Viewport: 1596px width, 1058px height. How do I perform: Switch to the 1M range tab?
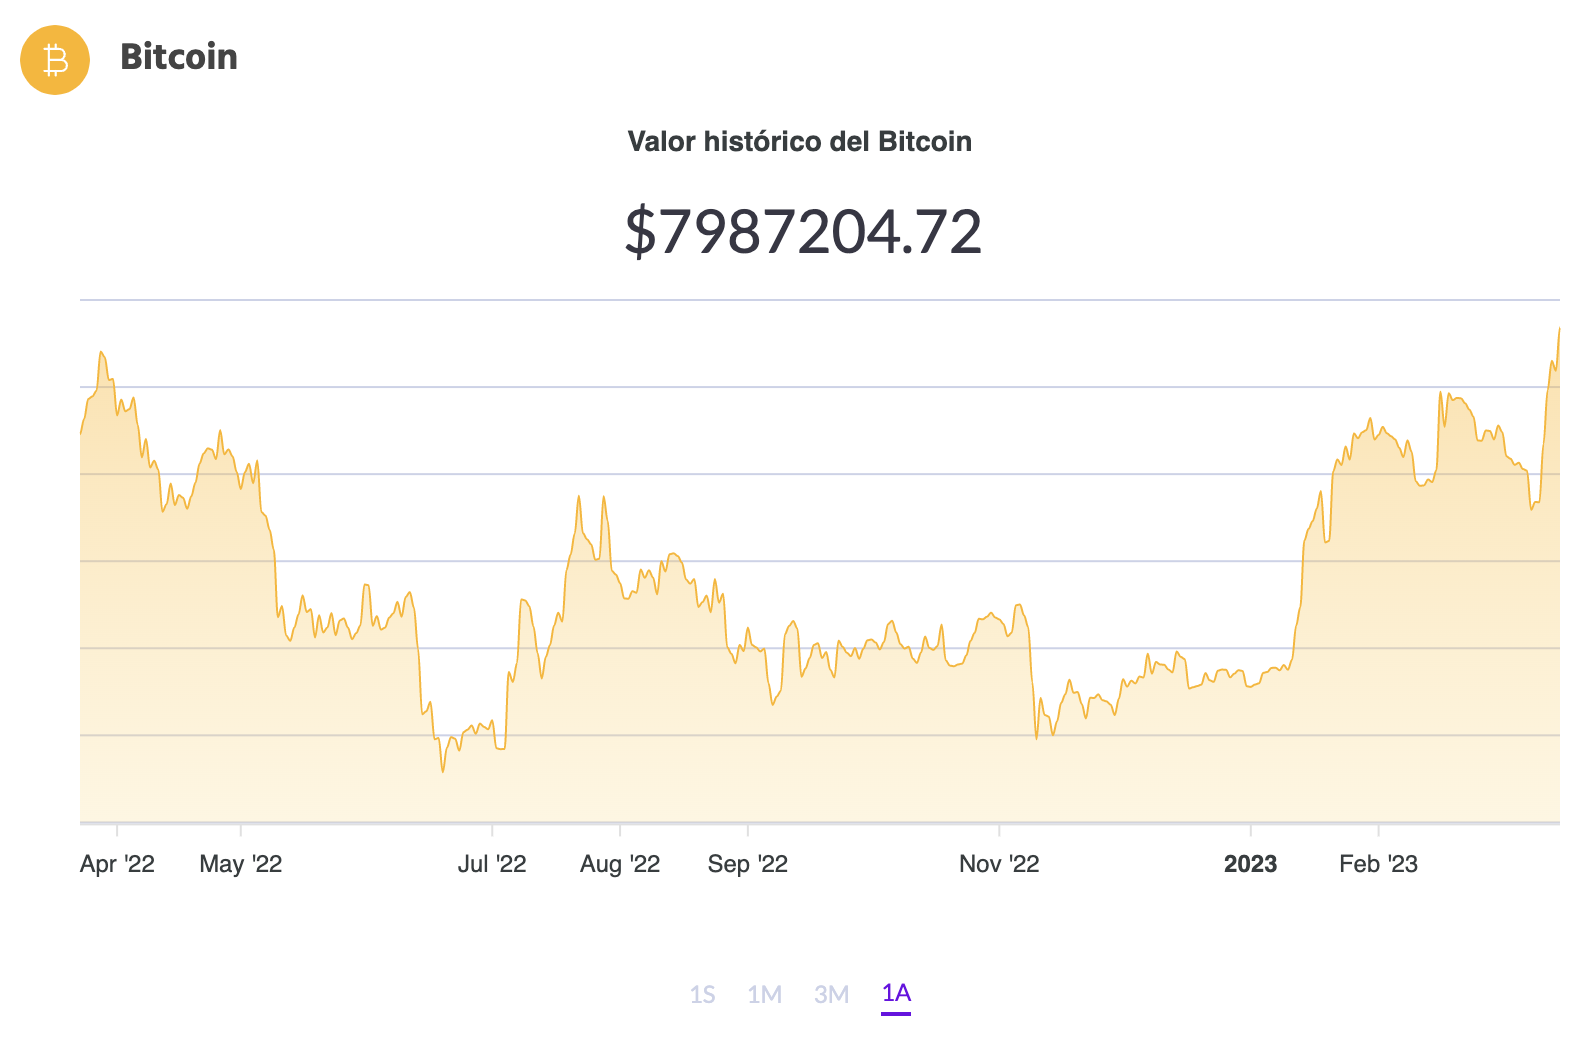point(765,994)
